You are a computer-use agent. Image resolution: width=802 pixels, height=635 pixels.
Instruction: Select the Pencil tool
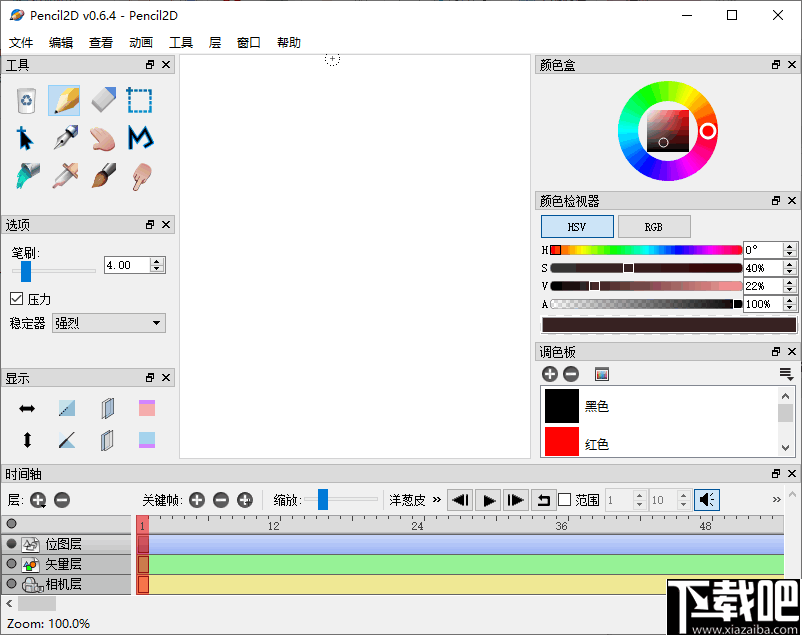63,100
